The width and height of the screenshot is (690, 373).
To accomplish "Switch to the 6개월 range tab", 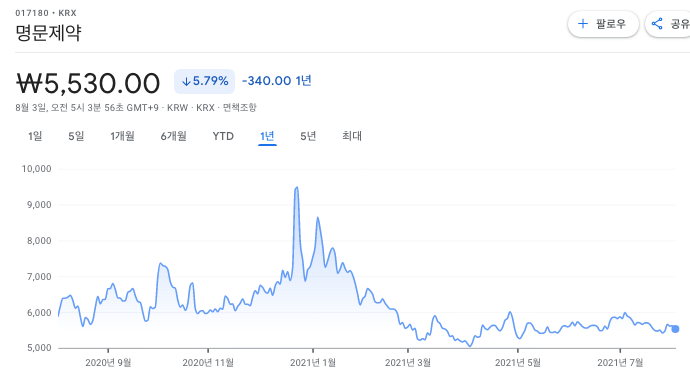I will click(173, 136).
